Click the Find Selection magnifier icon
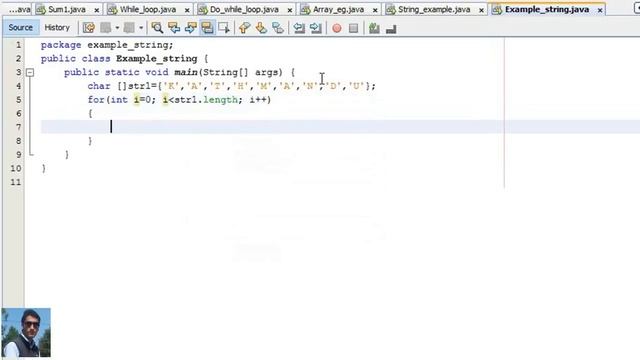This screenshot has height=360, width=640. coord(157,28)
